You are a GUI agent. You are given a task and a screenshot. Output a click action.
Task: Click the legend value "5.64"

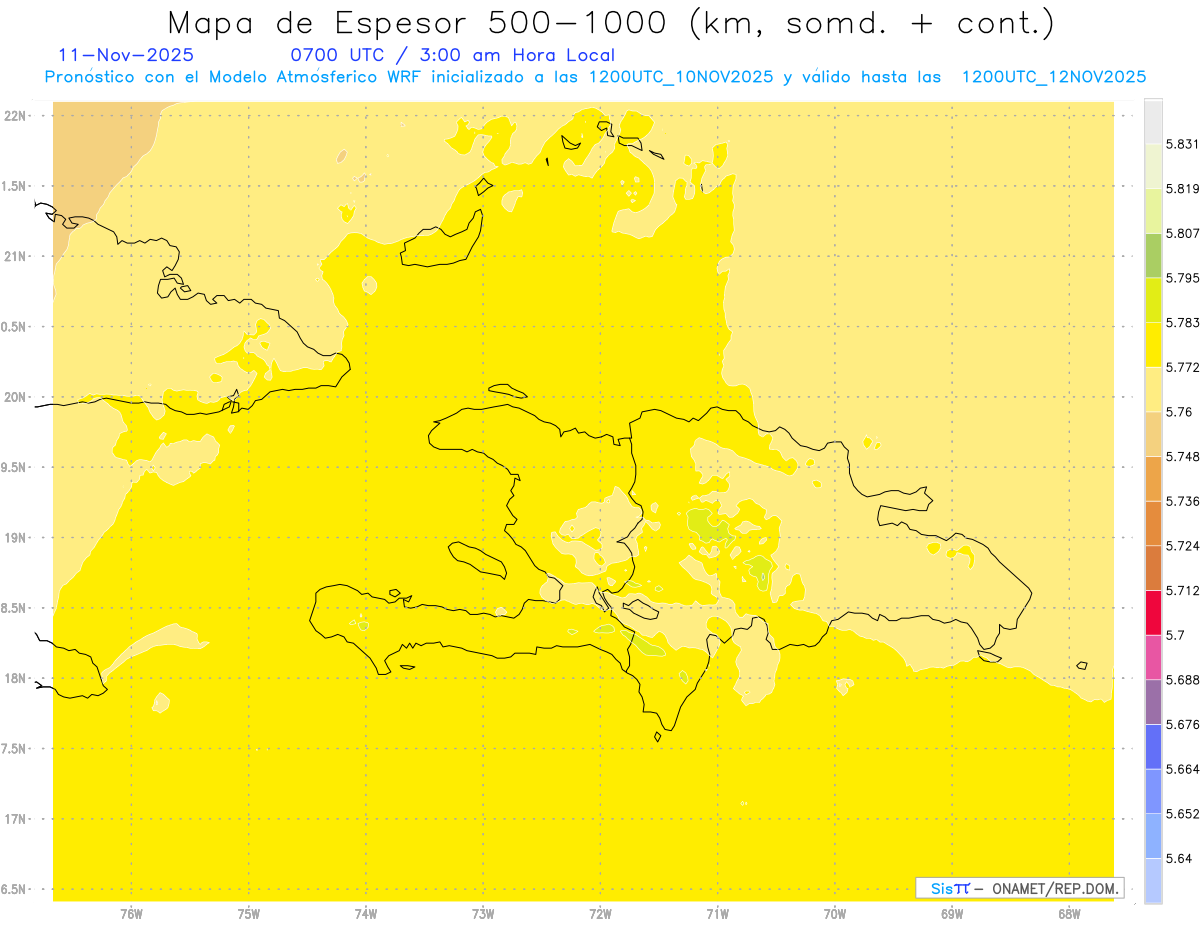tap(1179, 859)
